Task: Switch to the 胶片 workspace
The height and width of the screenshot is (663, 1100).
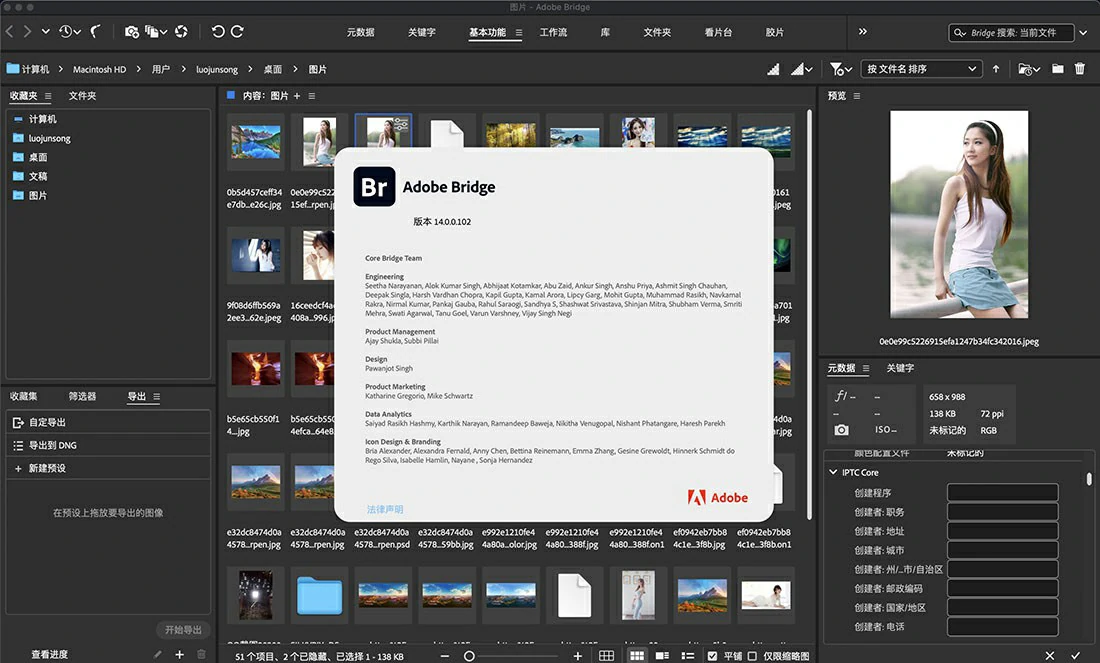Action: point(774,32)
